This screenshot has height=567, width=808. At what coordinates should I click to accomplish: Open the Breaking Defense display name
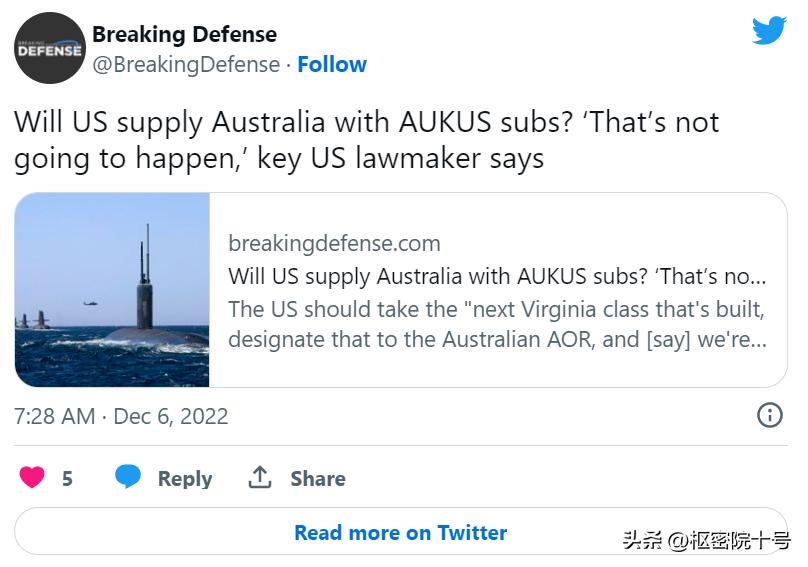[184, 34]
